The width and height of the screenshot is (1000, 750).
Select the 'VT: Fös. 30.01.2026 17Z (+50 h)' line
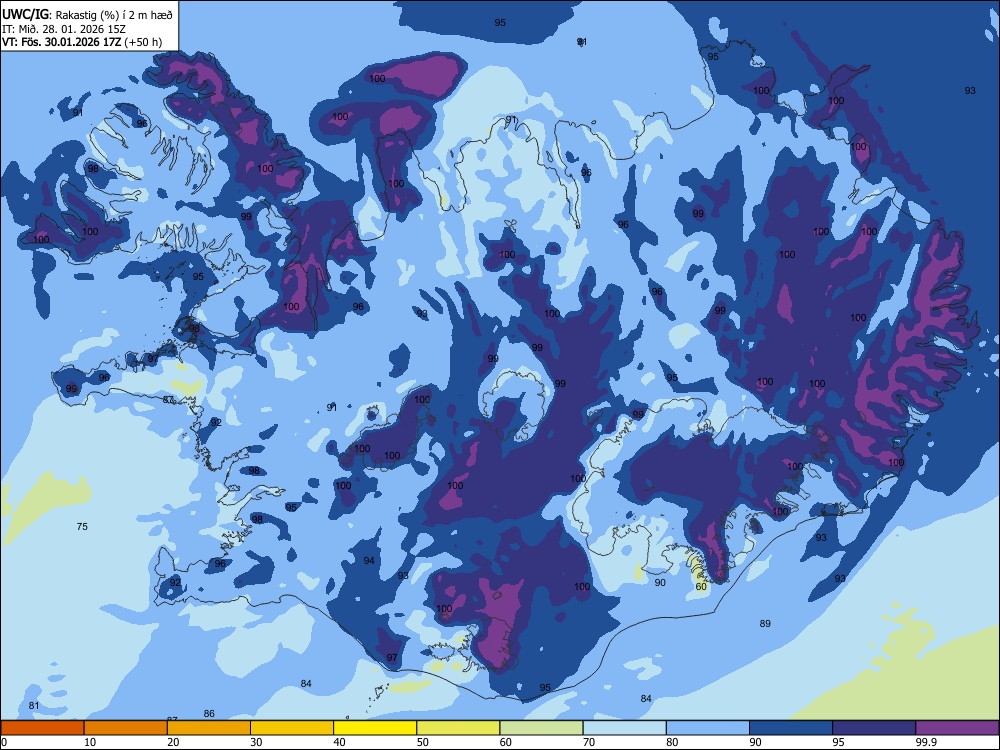tap(82, 42)
